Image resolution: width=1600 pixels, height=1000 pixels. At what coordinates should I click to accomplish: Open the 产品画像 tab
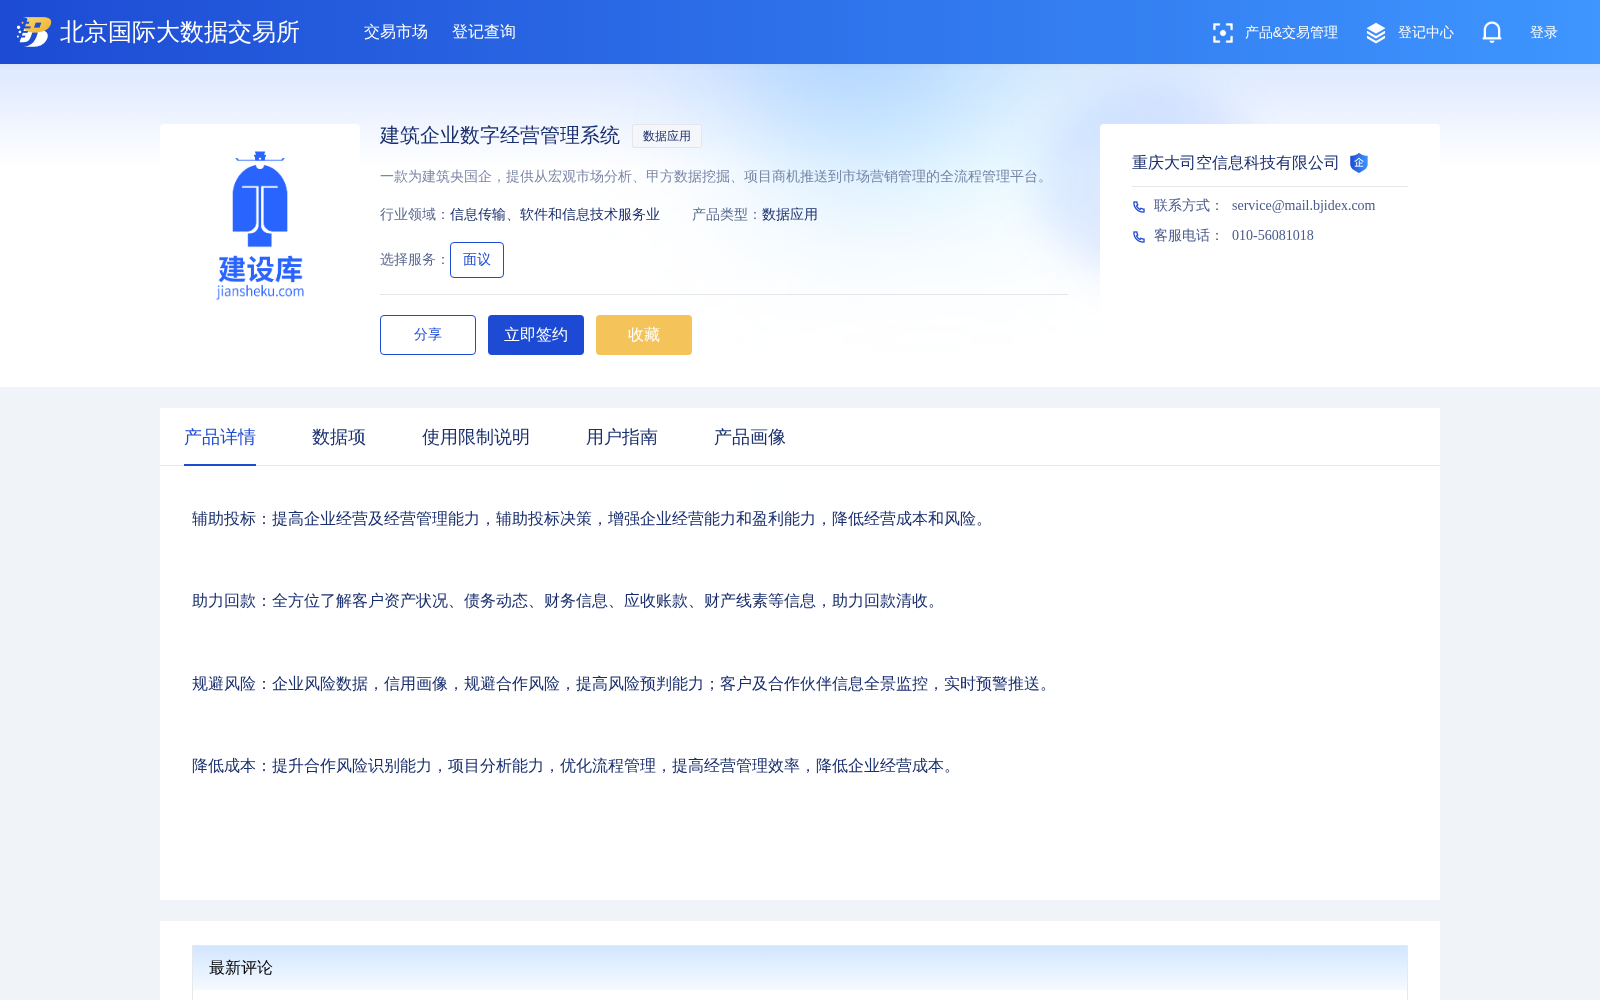click(750, 437)
